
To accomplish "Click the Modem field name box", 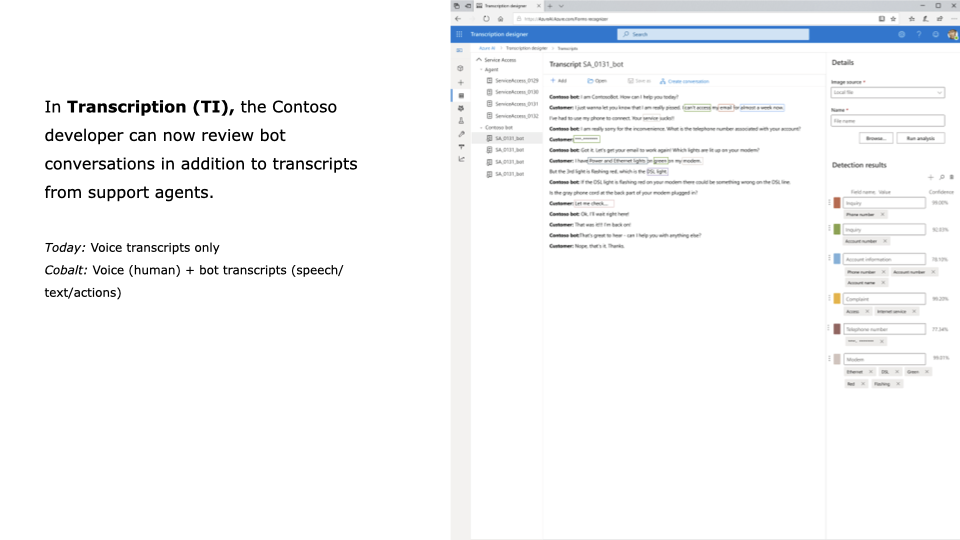I will pyautogui.click(x=884, y=359).
